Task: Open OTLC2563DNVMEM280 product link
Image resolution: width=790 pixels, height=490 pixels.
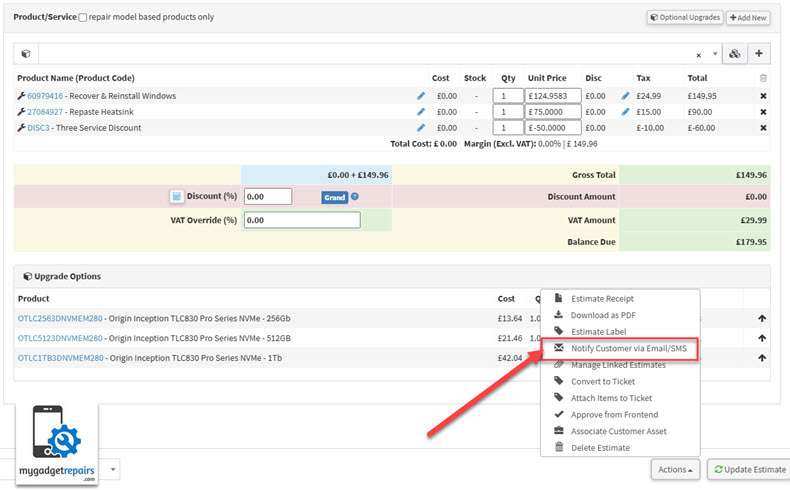Action: click(60, 318)
